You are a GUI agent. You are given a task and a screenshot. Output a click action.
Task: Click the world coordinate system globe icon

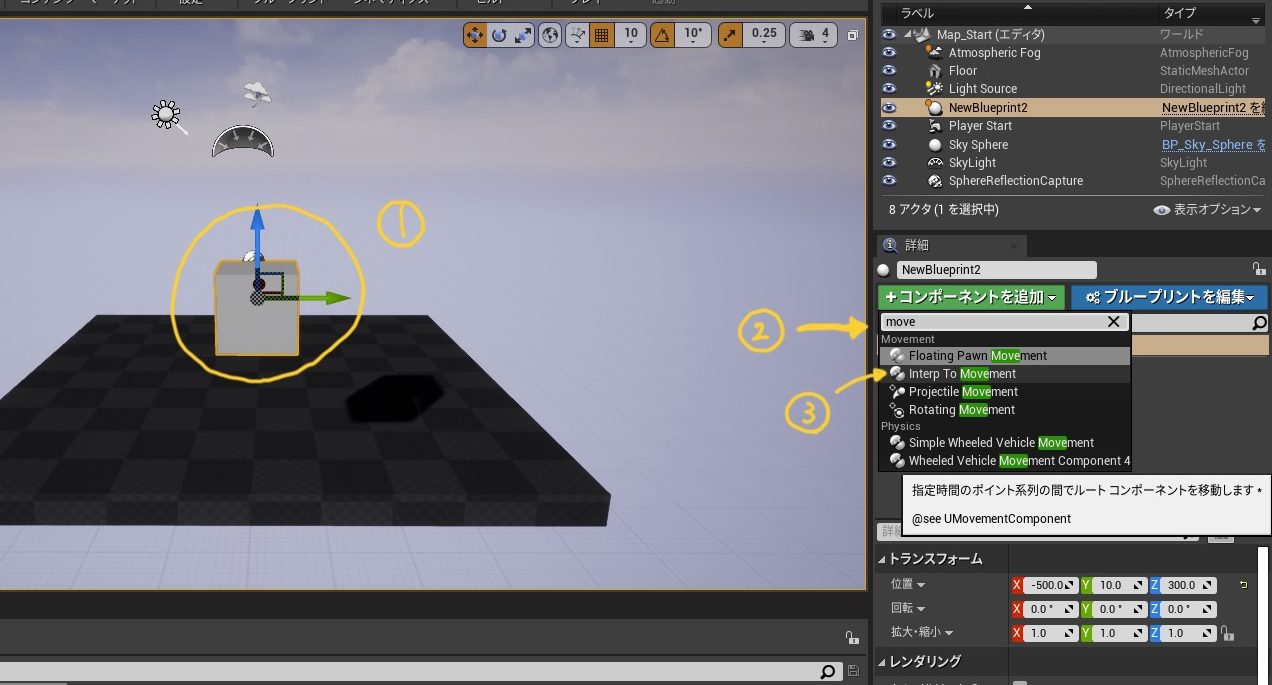tap(550, 35)
